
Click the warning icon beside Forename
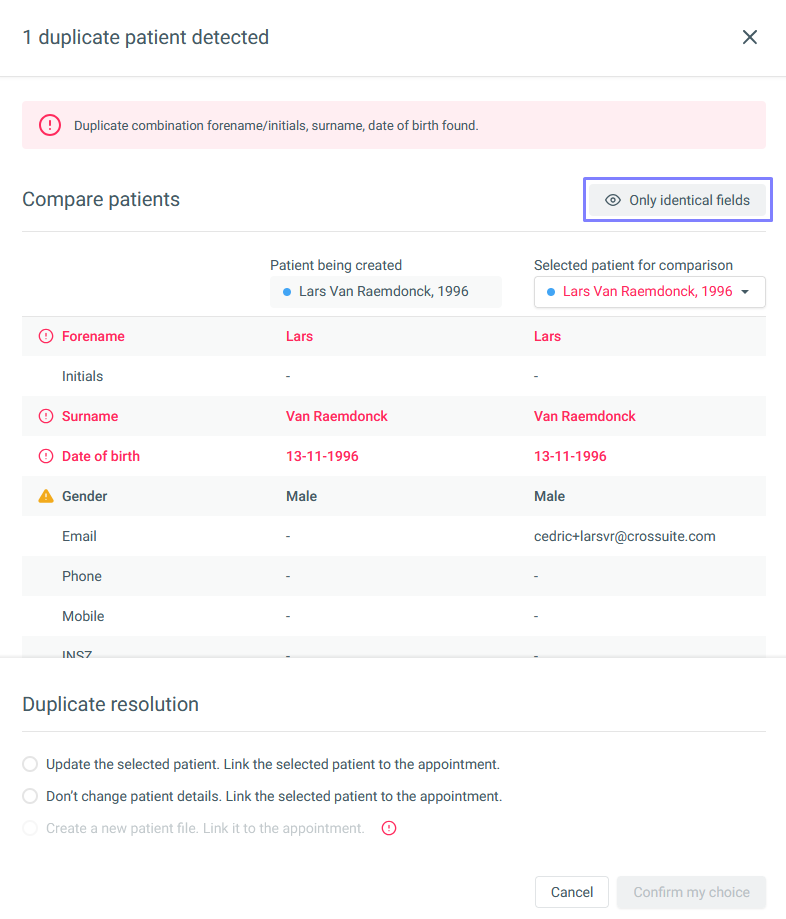[x=46, y=336]
